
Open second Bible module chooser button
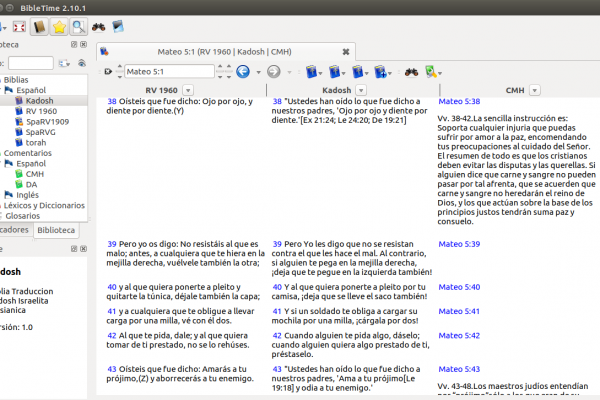[x=337, y=72]
